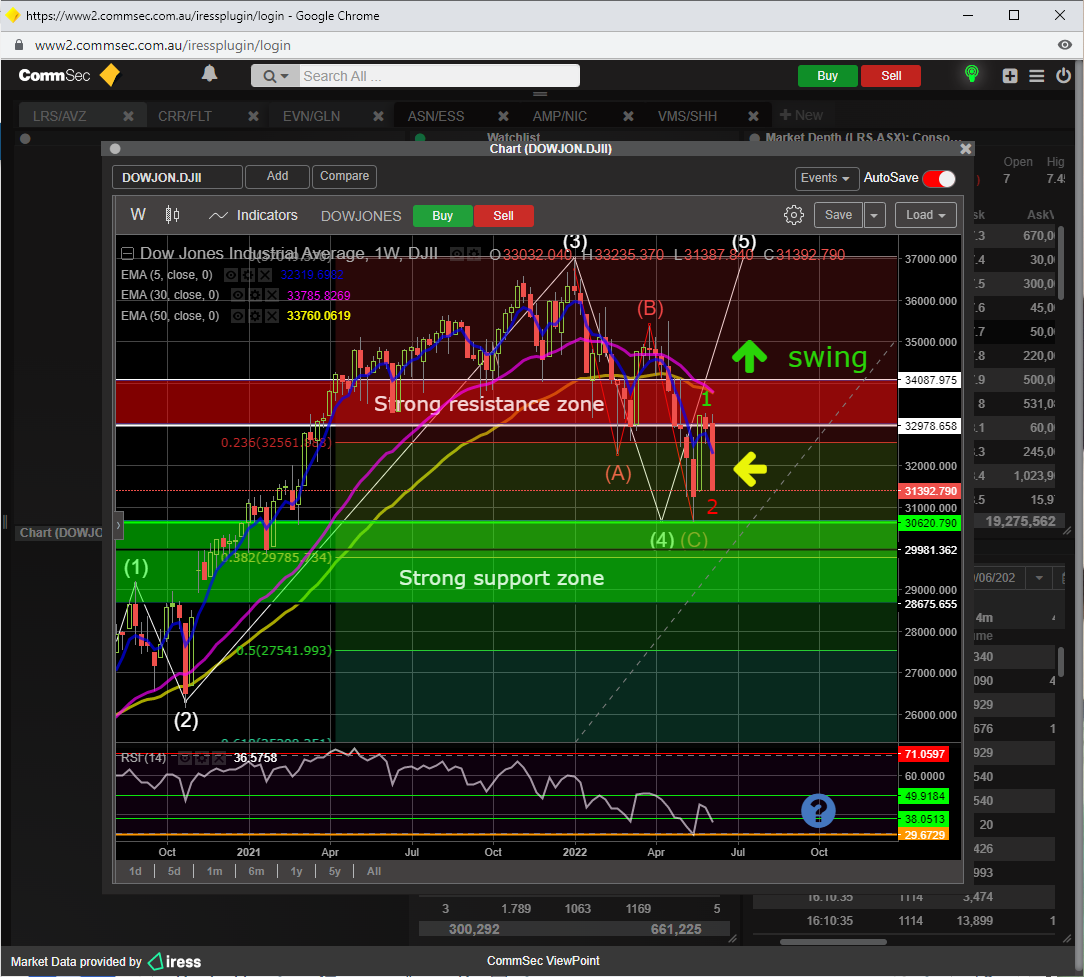This screenshot has width=1084, height=977.
Task: Select the 6m time range
Action: click(256, 871)
